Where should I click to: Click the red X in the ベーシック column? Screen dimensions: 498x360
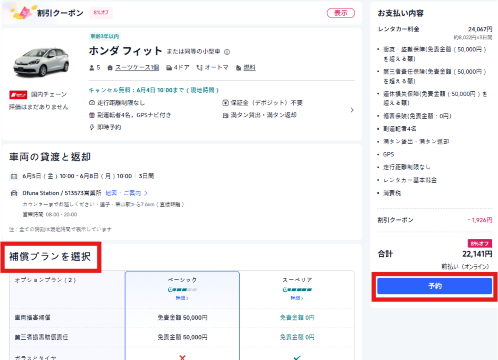pyautogui.click(x=182, y=357)
